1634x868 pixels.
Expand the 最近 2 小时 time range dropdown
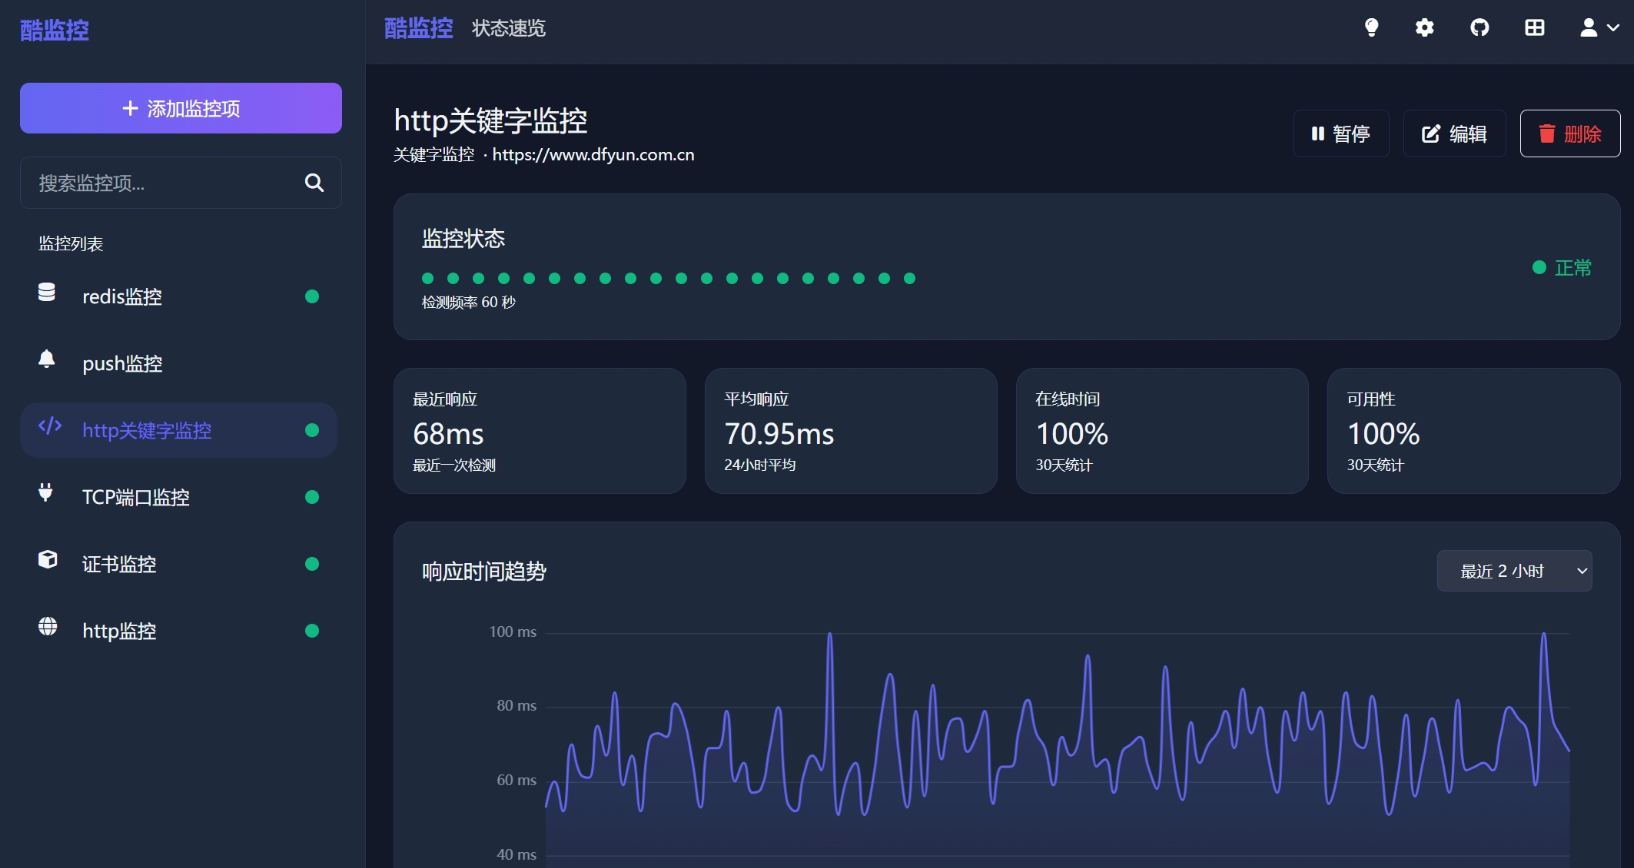point(1513,571)
